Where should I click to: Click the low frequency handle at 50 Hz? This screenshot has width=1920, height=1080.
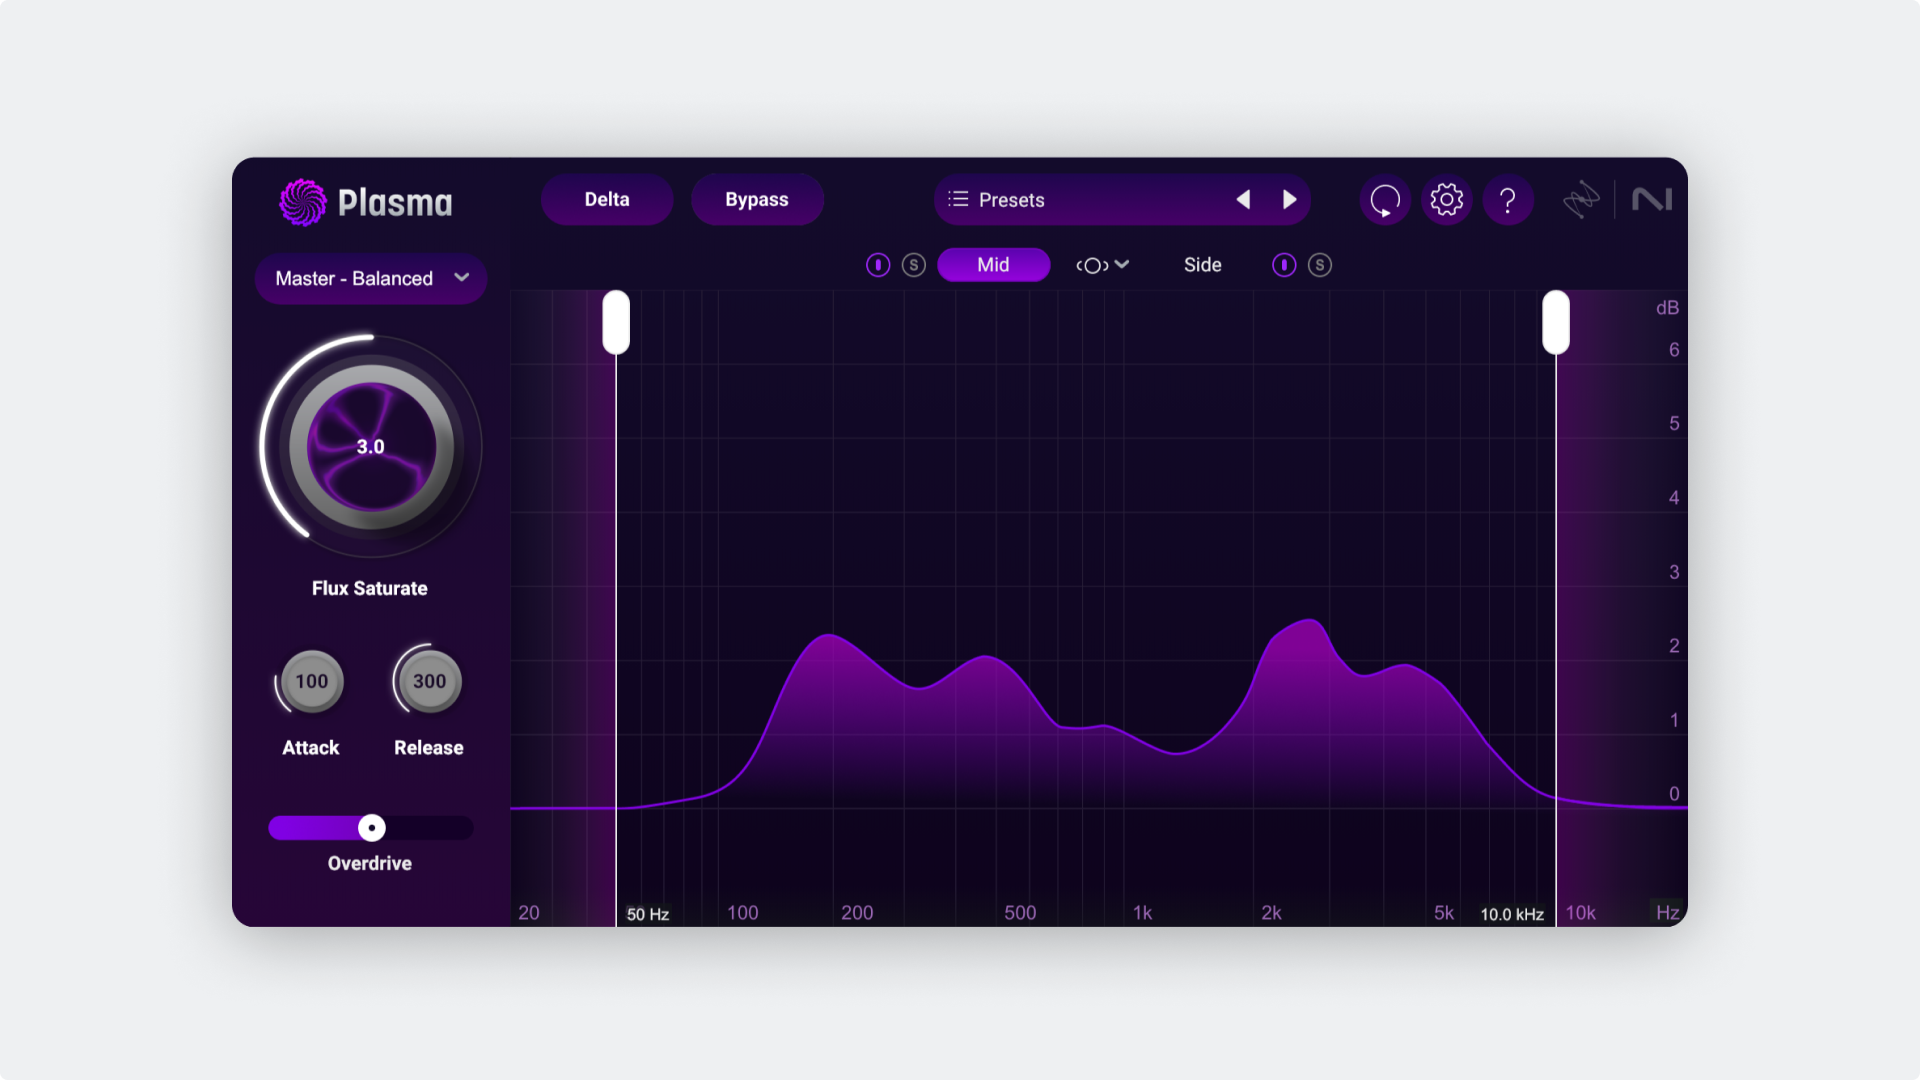[x=616, y=322]
